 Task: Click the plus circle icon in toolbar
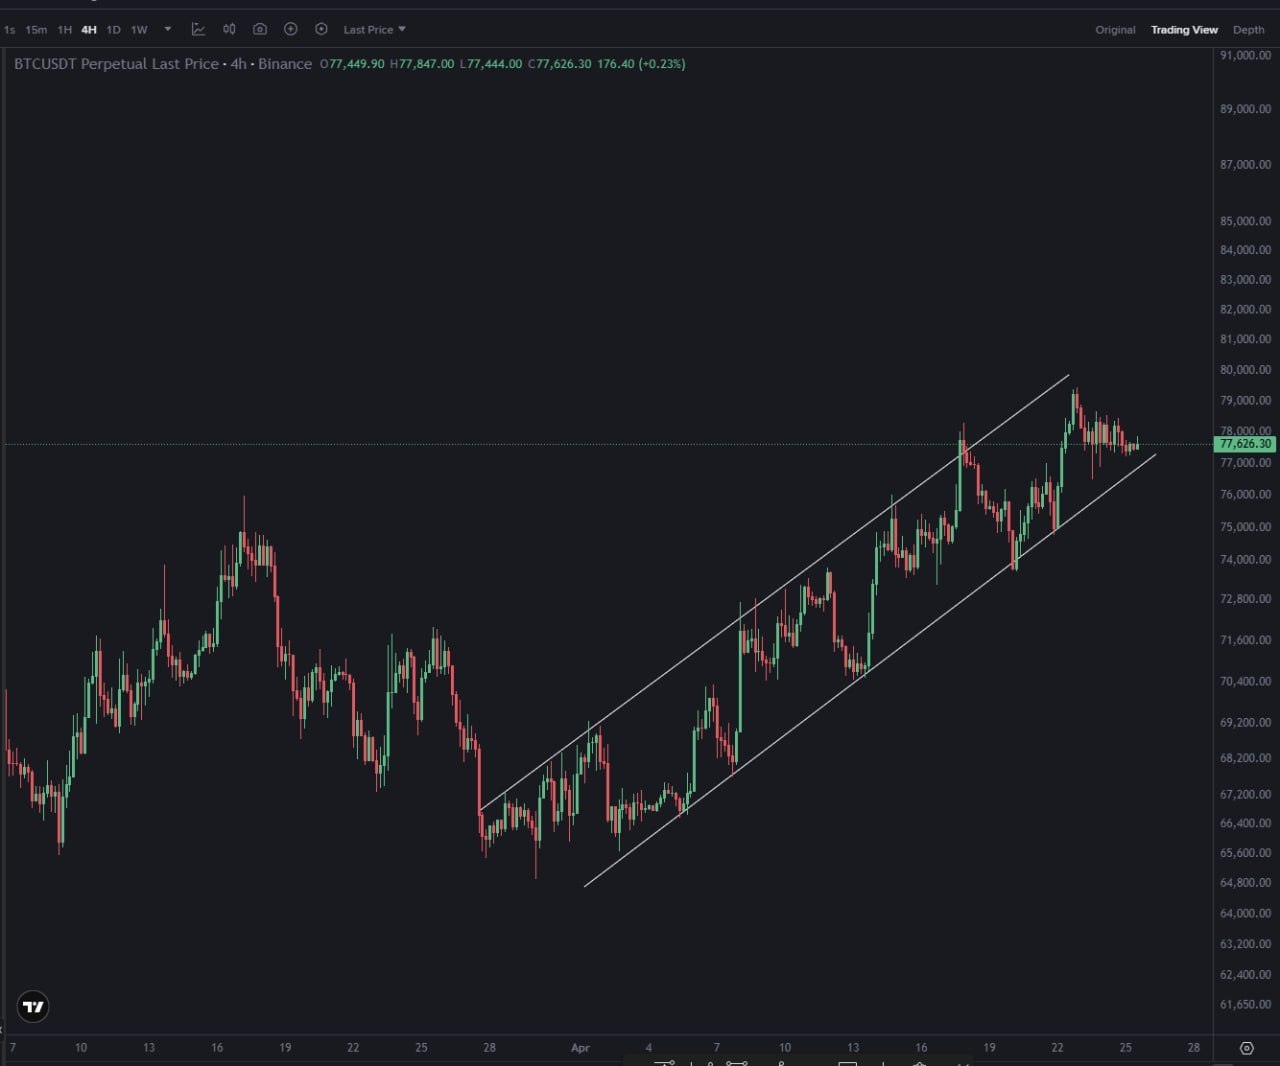coord(291,29)
